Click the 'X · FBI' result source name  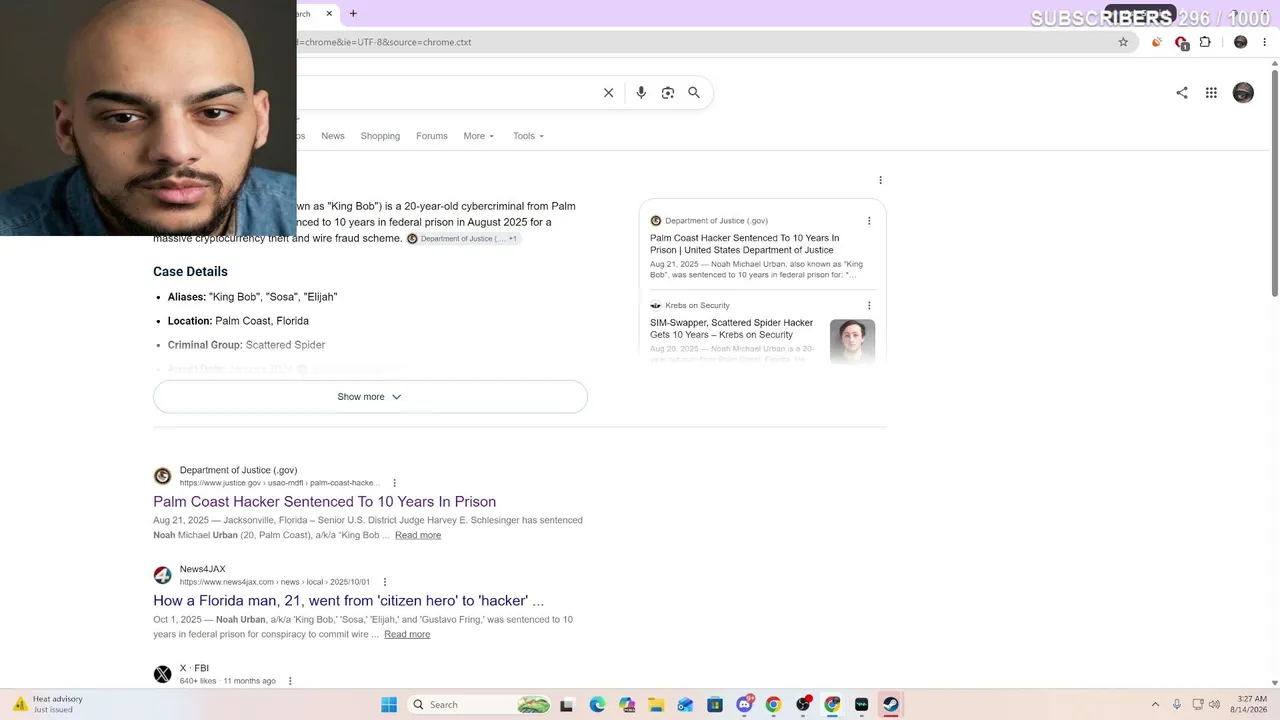tap(194, 668)
